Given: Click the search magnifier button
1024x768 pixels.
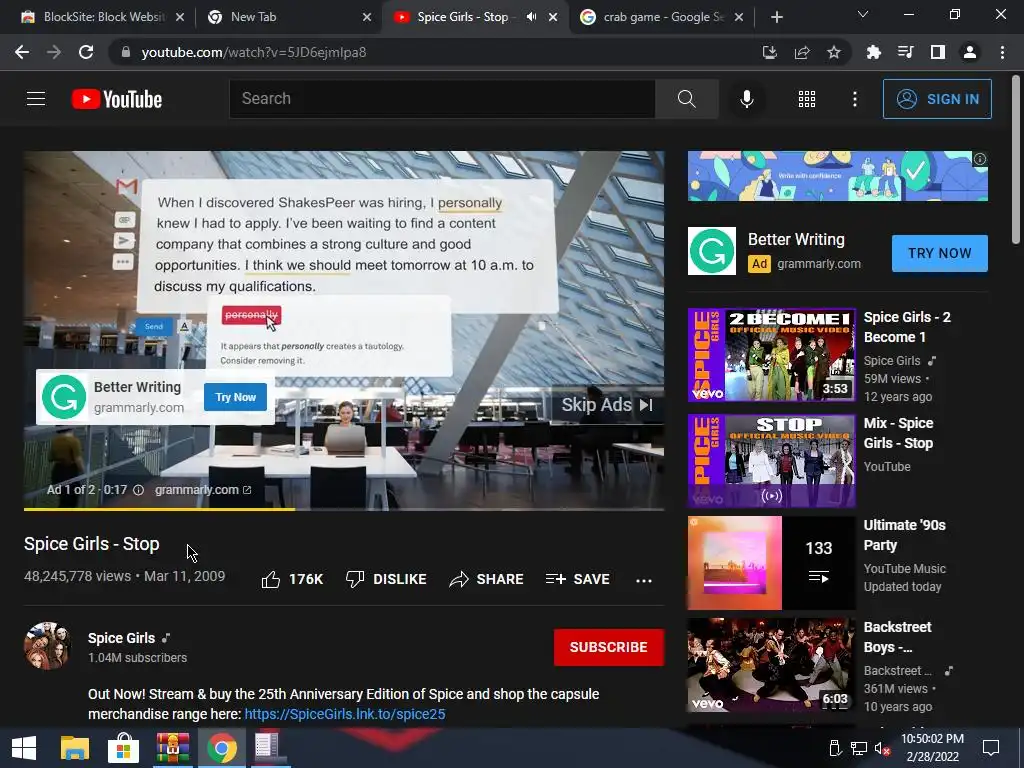Looking at the screenshot, I should (x=686, y=99).
